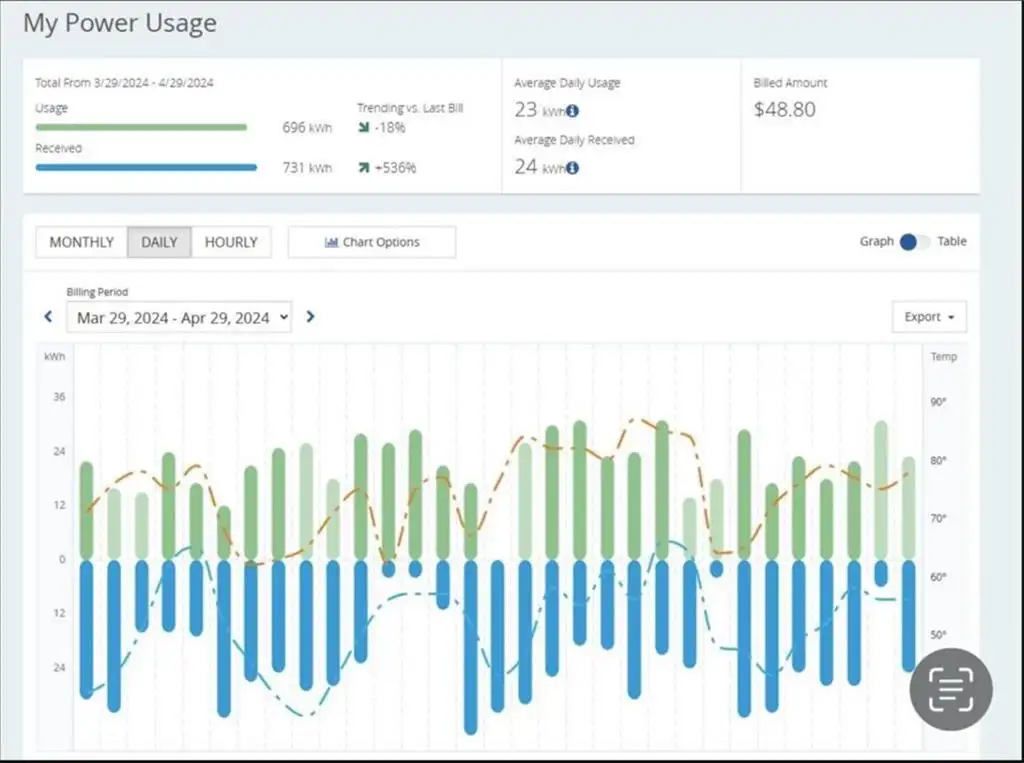Viewport: 1024px width, 763px height.
Task: Tap the scan text floating icon
Action: [x=951, y=689]
